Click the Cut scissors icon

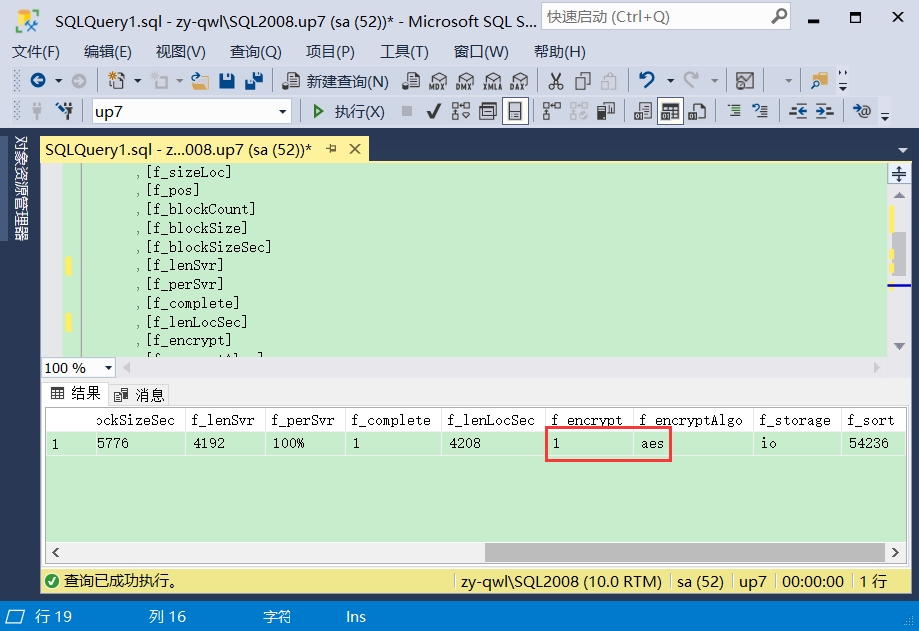(x=556, y=81)
